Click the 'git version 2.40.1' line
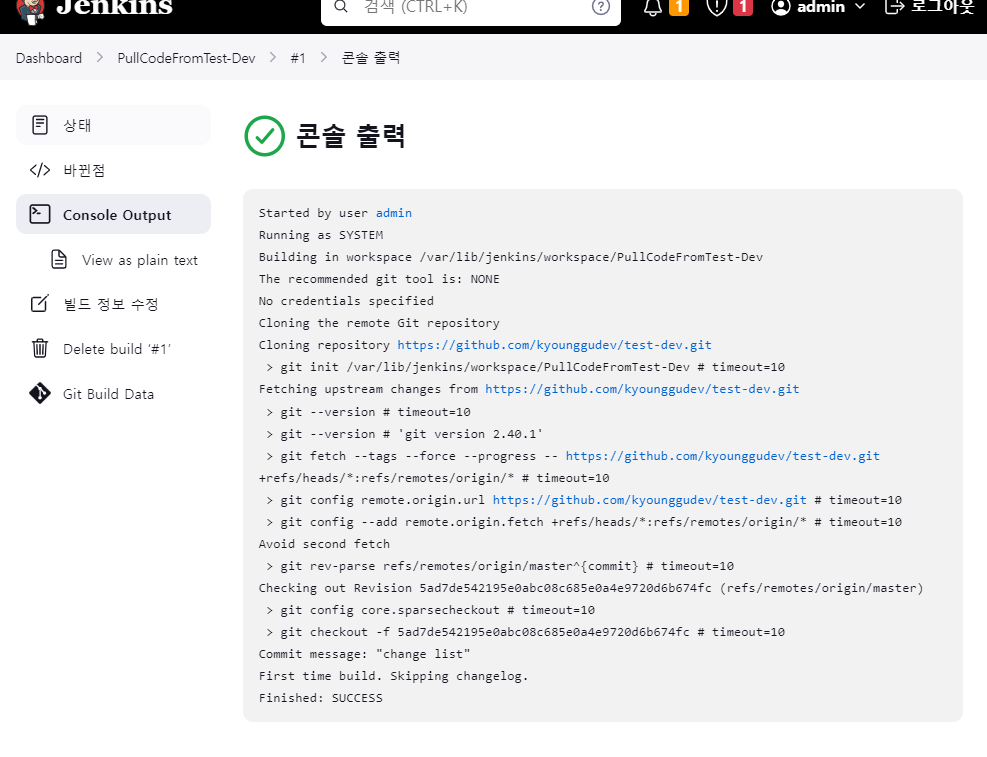The image size is (987, 757). [x=404, y=434]
